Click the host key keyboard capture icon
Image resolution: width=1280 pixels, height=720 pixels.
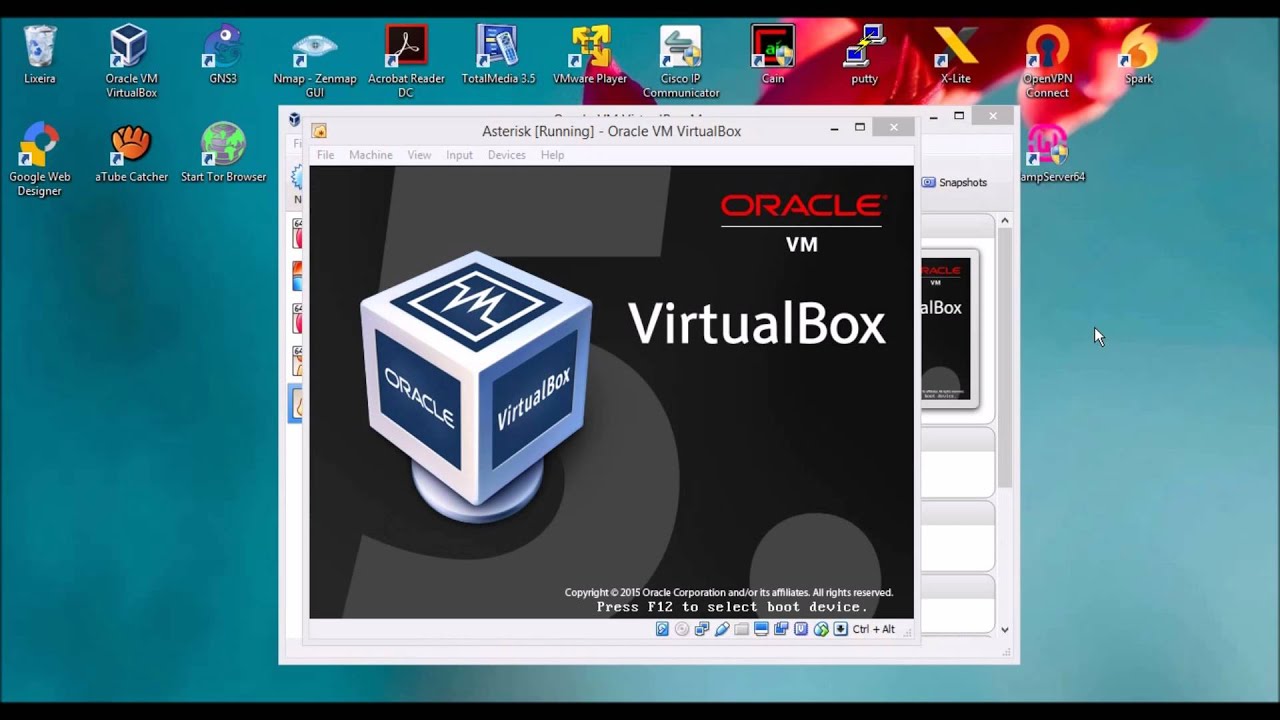tap(840, 629)
